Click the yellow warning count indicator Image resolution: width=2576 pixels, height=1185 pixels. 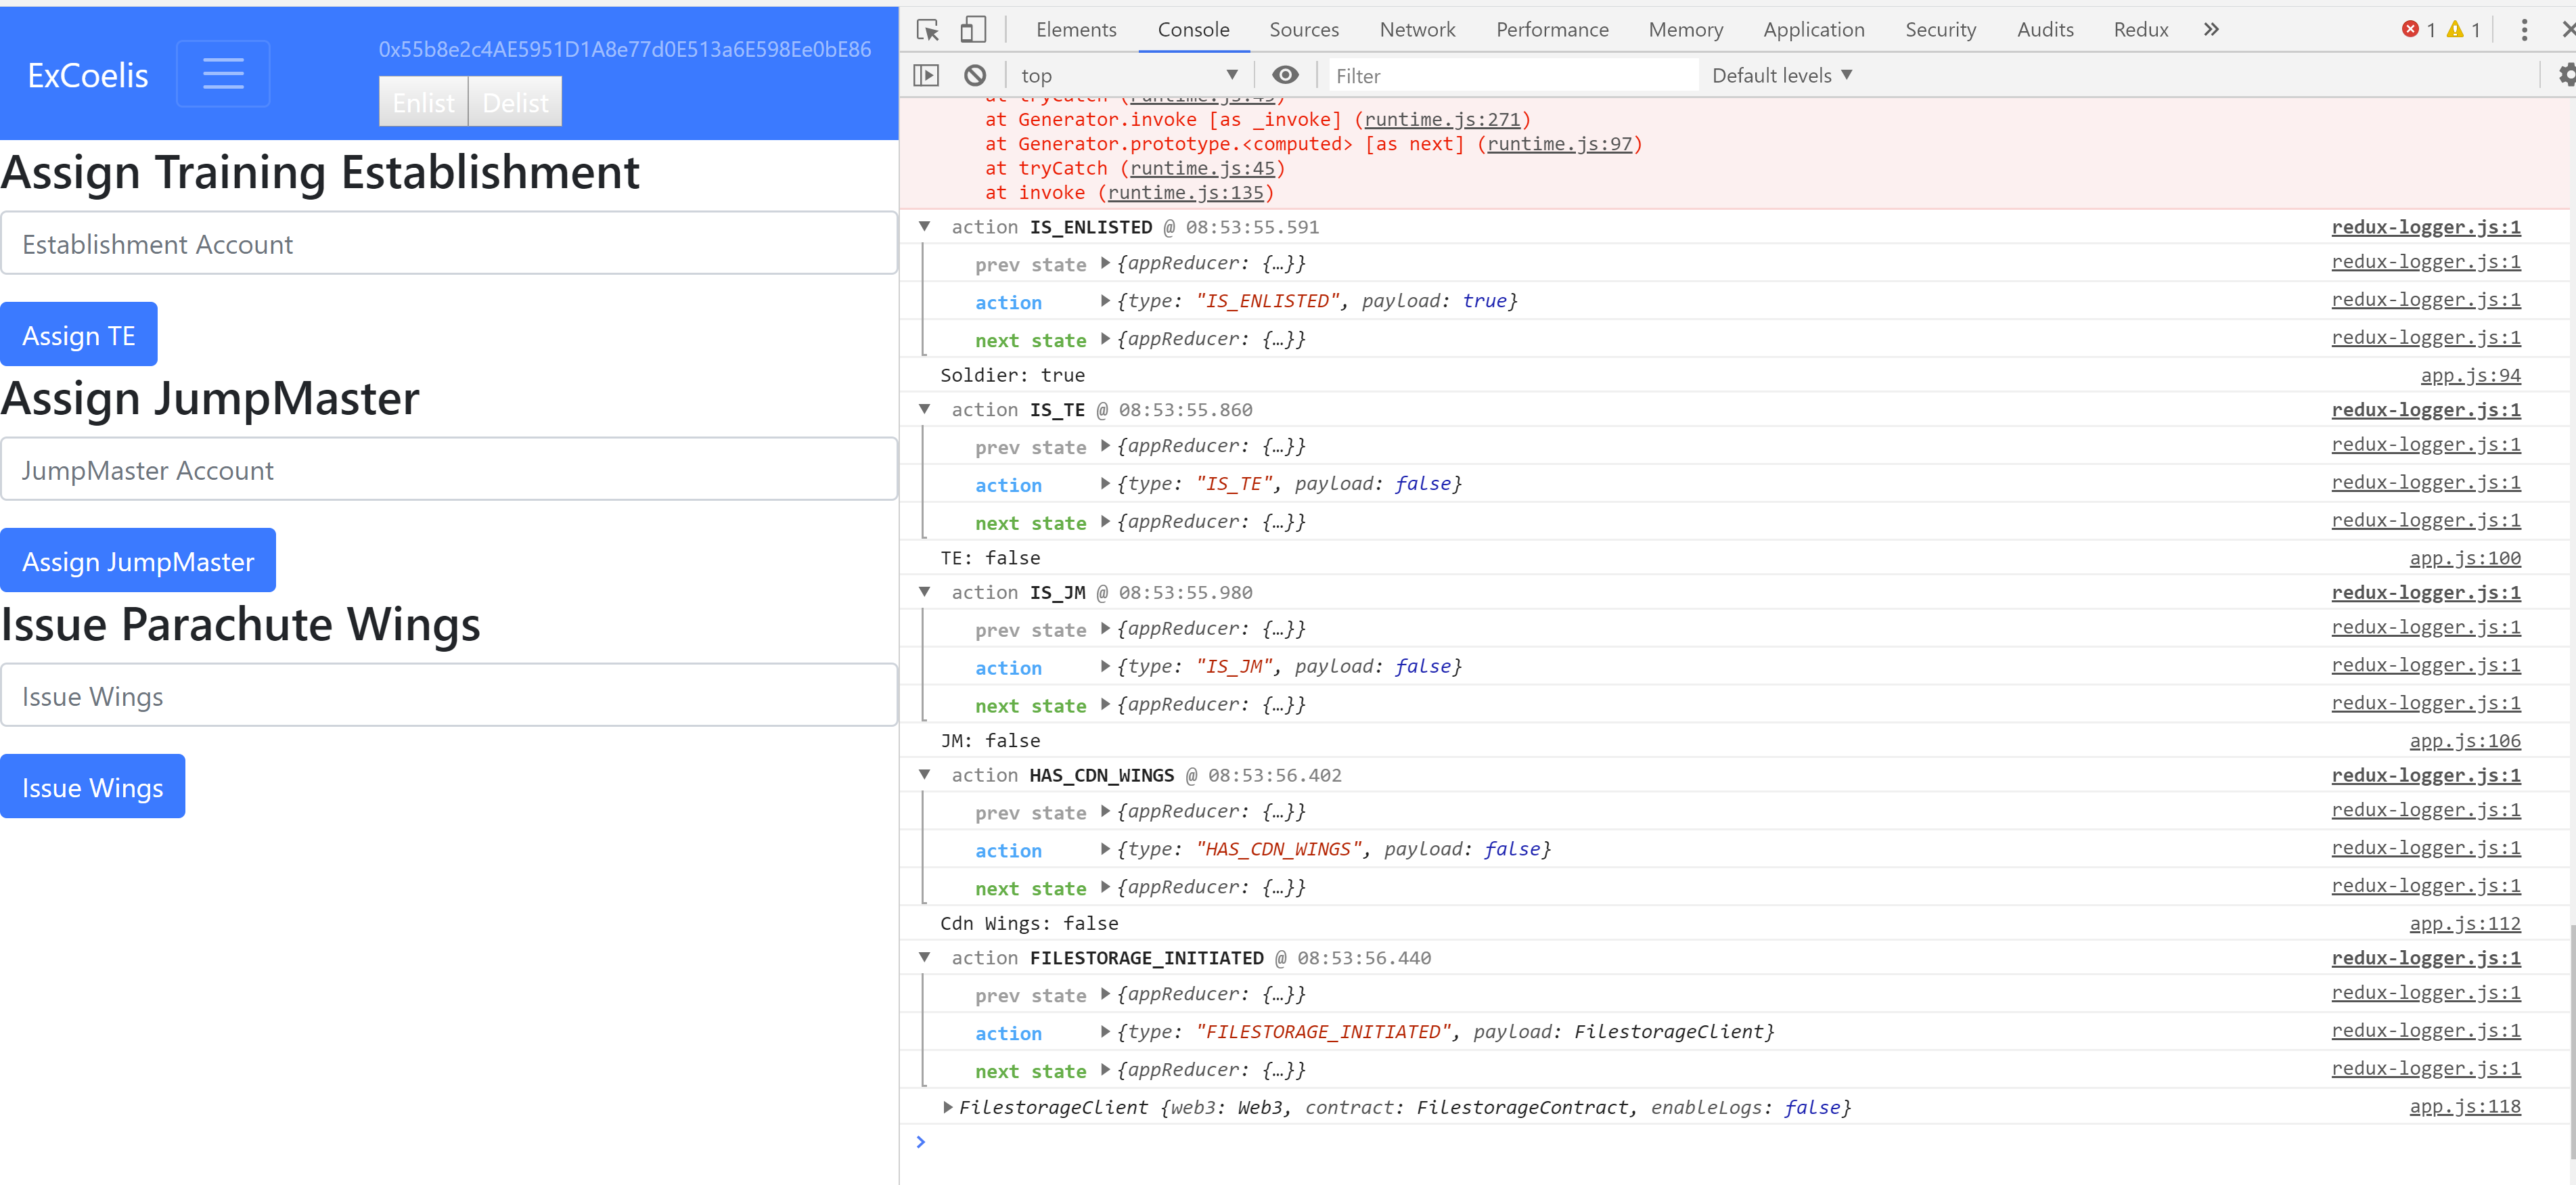click(x=2462, y=30)
